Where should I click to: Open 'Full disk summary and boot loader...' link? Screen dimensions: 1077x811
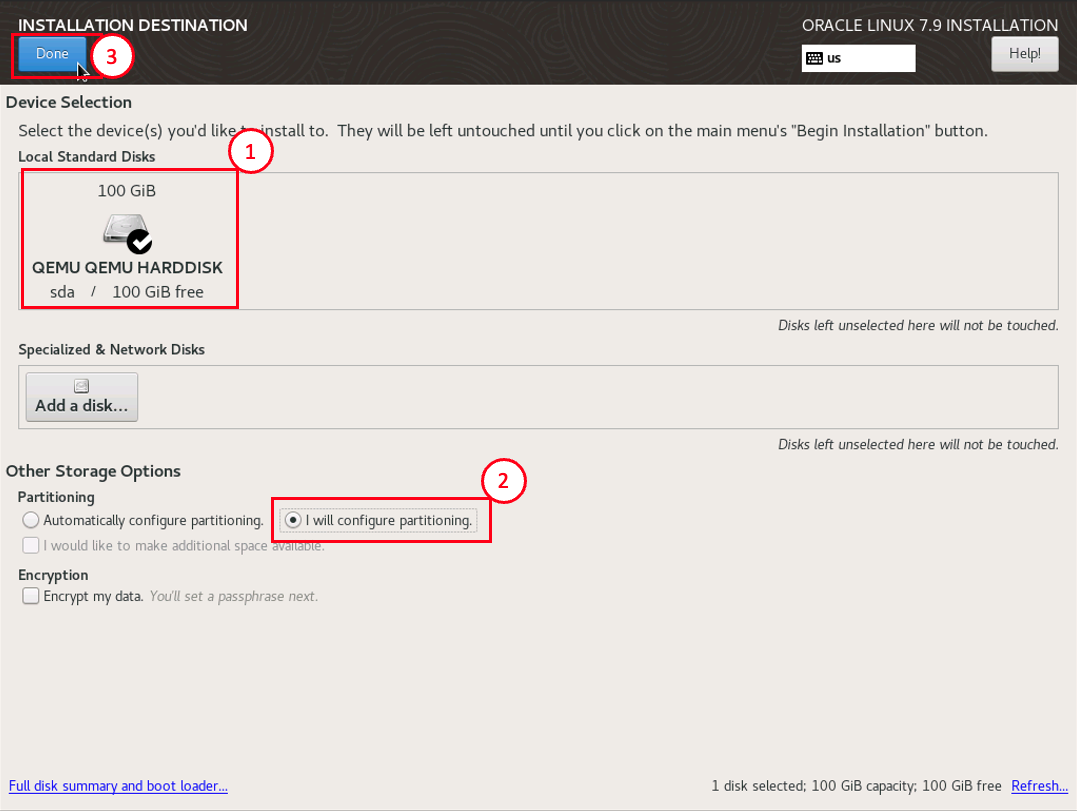(x=118, y=786)
